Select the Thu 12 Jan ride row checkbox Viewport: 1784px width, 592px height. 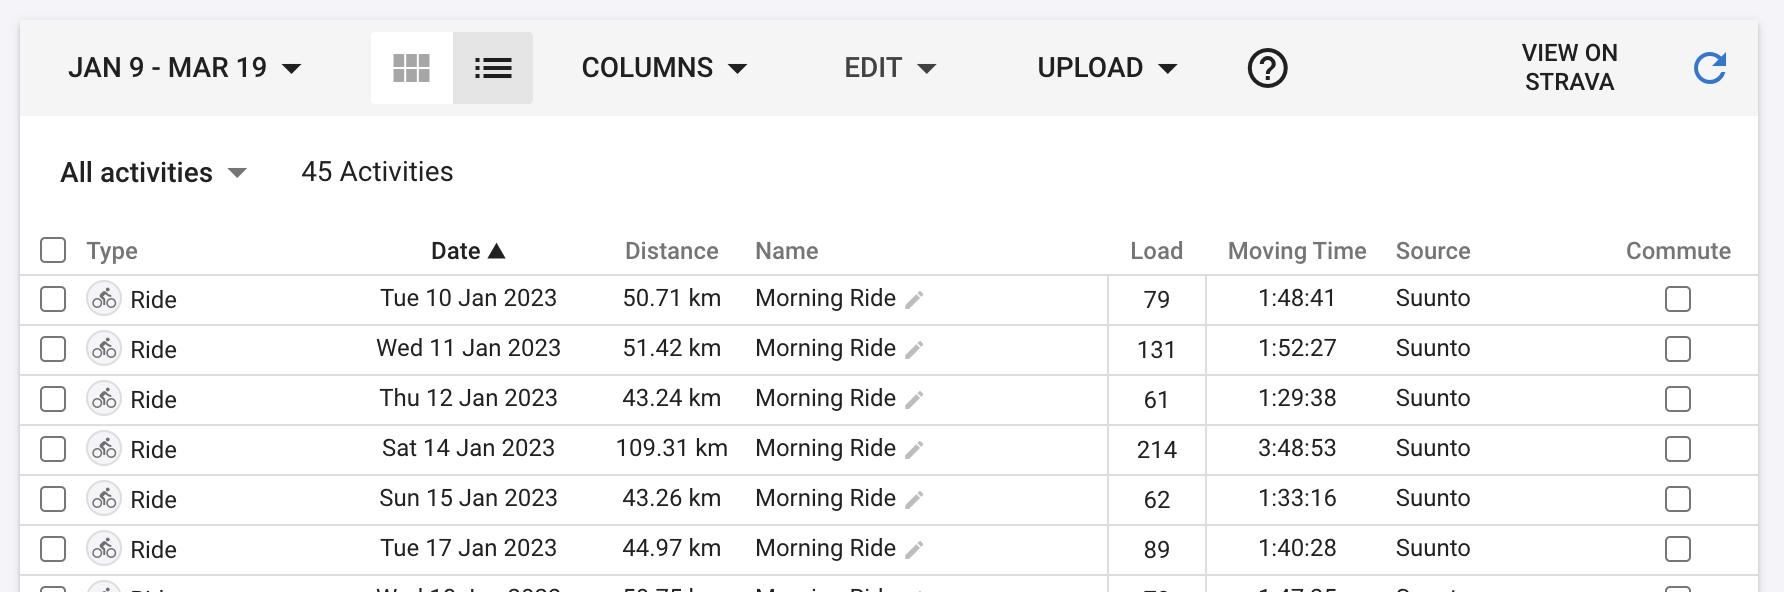point(53,399)
